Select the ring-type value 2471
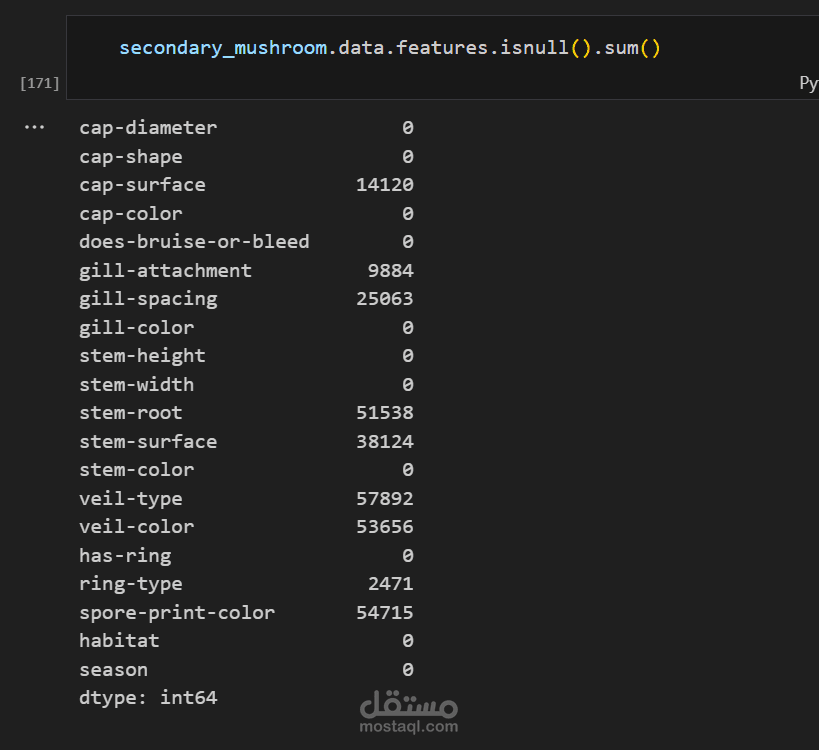The height and width of the screenshot is (750, 819). (x=391, y=584)
